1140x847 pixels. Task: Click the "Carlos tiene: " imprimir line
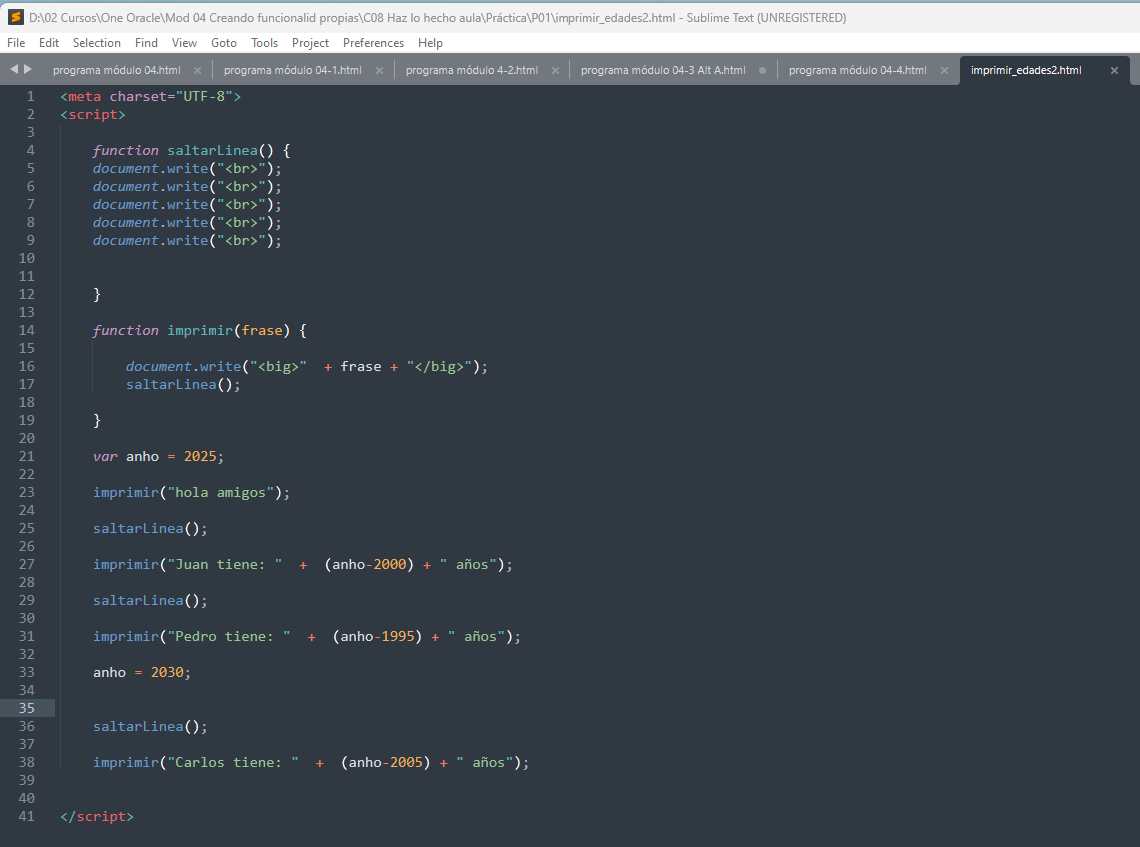click(x=311, y=763)
